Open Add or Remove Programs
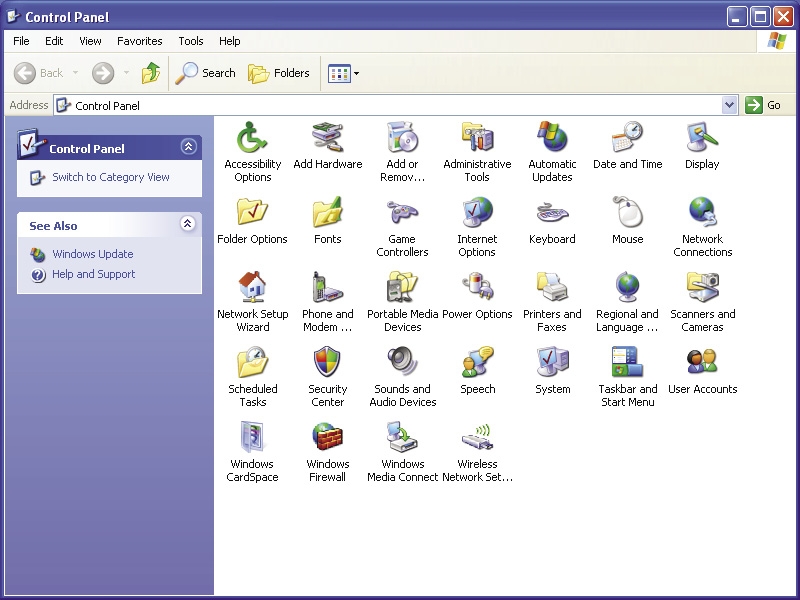Image resolution: width=800 pixels, height=600 pixels. (x=402, y=138)
